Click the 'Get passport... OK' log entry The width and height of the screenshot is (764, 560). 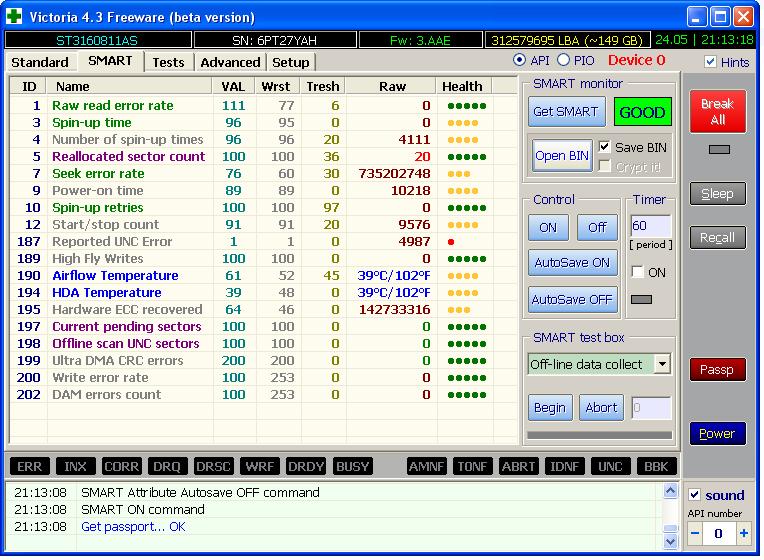click(x=133, y=526)
